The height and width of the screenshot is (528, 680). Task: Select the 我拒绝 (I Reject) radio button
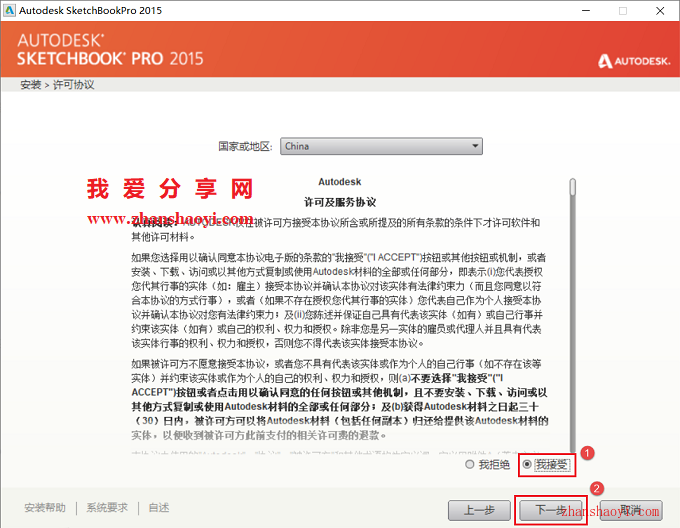[469, 464]
